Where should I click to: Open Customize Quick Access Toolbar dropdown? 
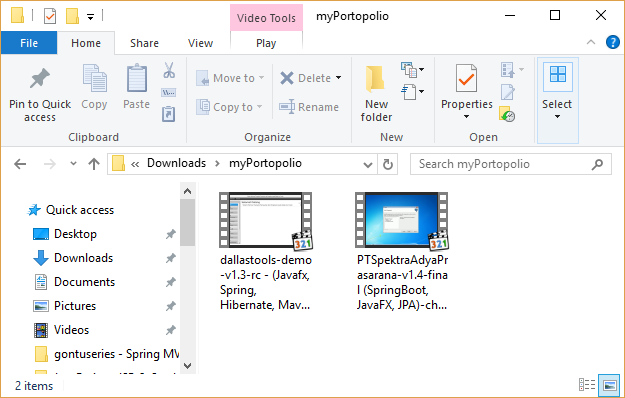[90, 17]
